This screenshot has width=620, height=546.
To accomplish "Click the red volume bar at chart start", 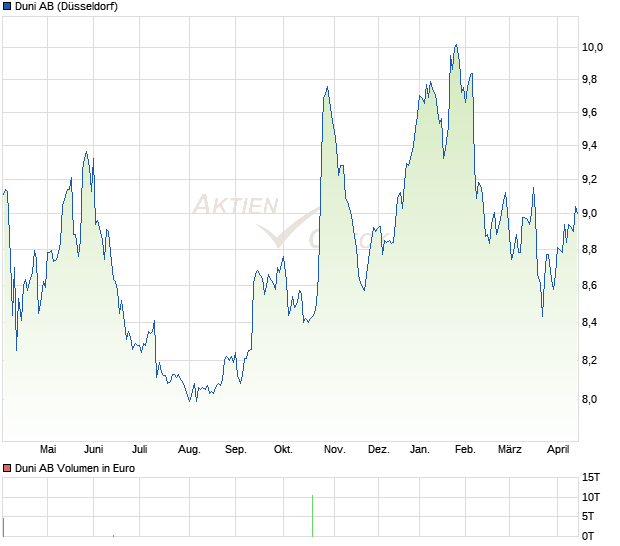I will [x=3, y=527].
